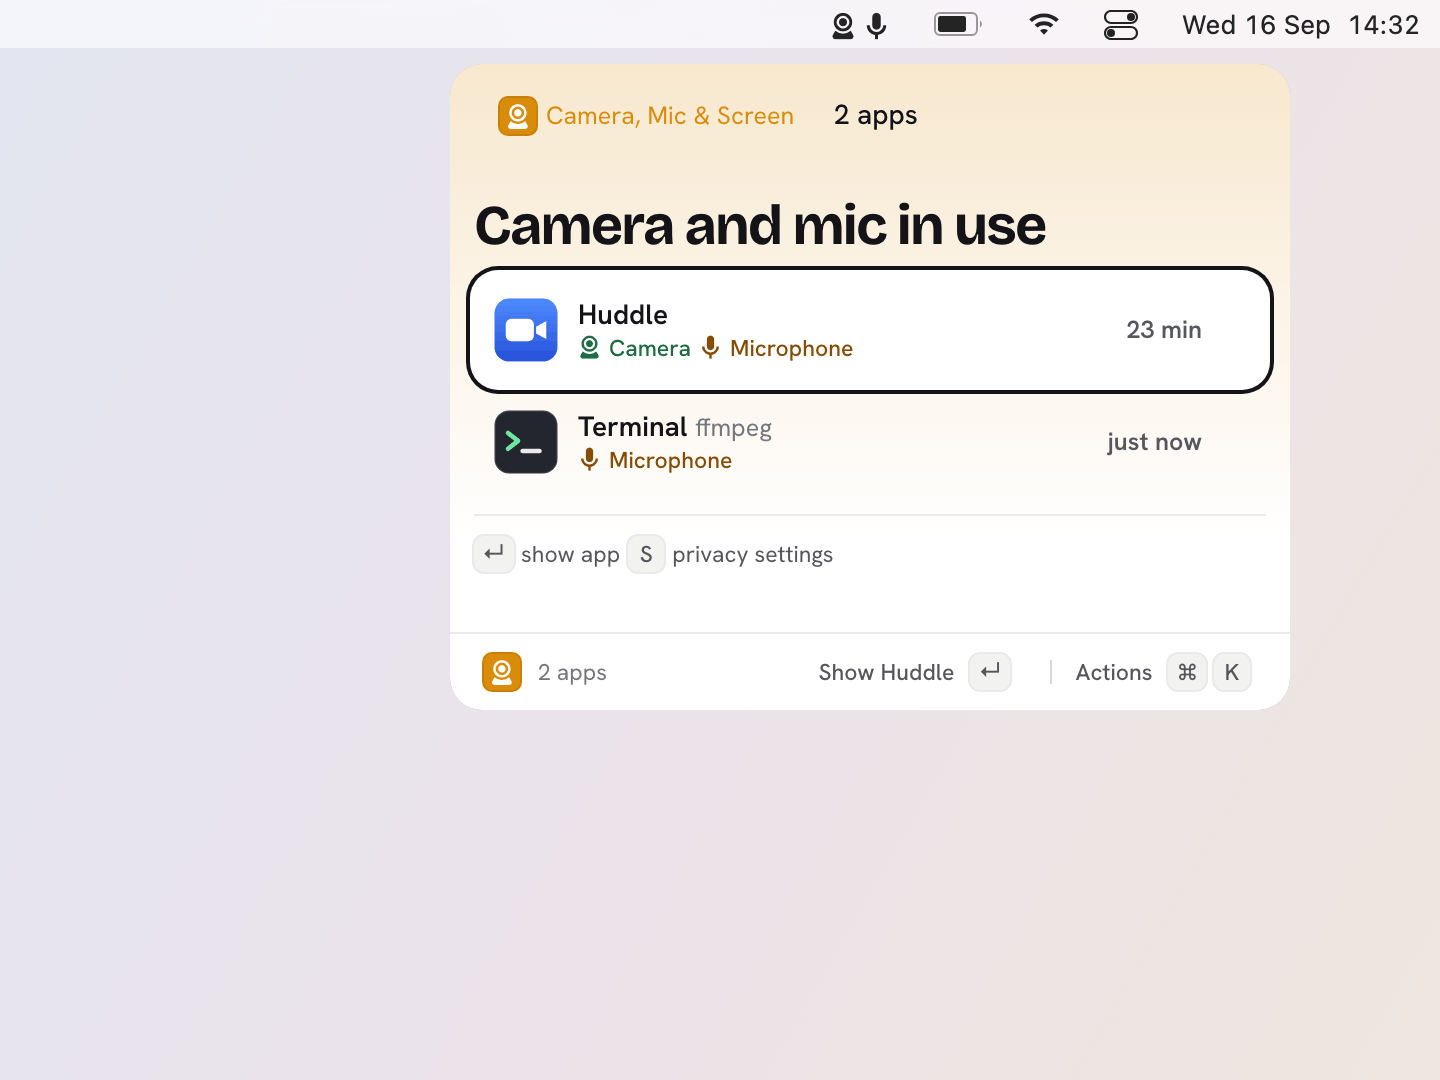The image size is (1440, 1080).
Task: Open the Wi-Fi menu
Action: coord(1044,24)
